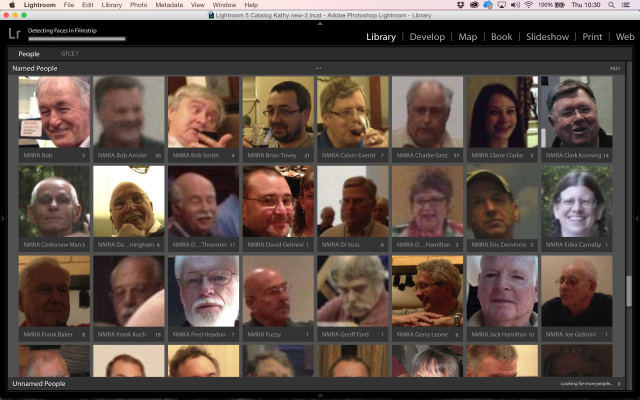Click the grid vertical scrollbar thumb
Viewport: 640px width, 400px height.
(x=629, y=291)
